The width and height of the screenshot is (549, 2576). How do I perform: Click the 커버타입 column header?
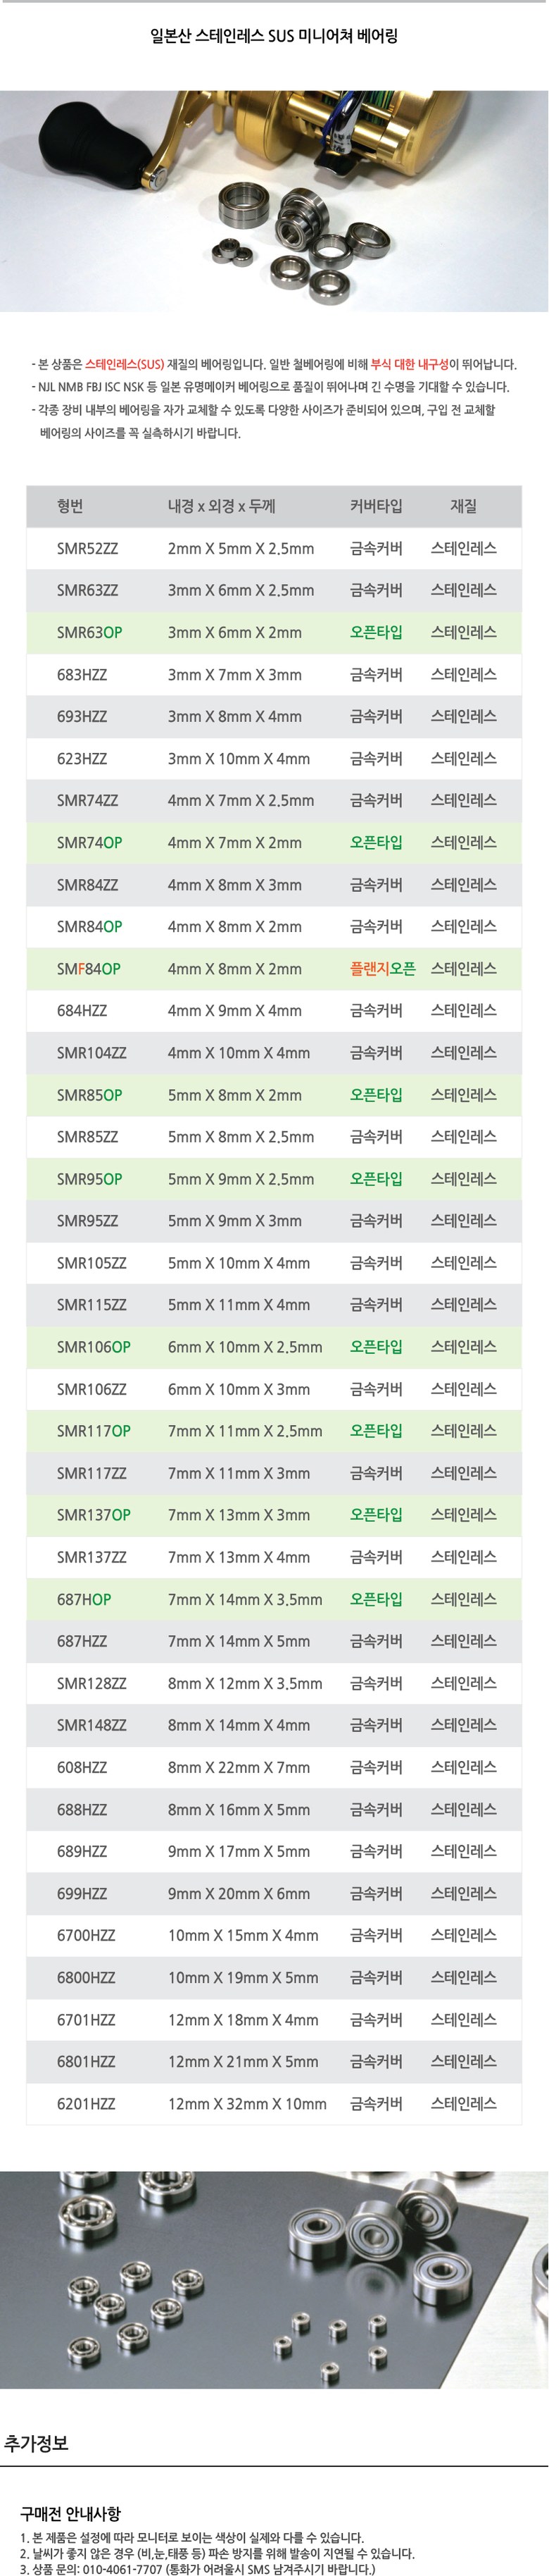376,506
